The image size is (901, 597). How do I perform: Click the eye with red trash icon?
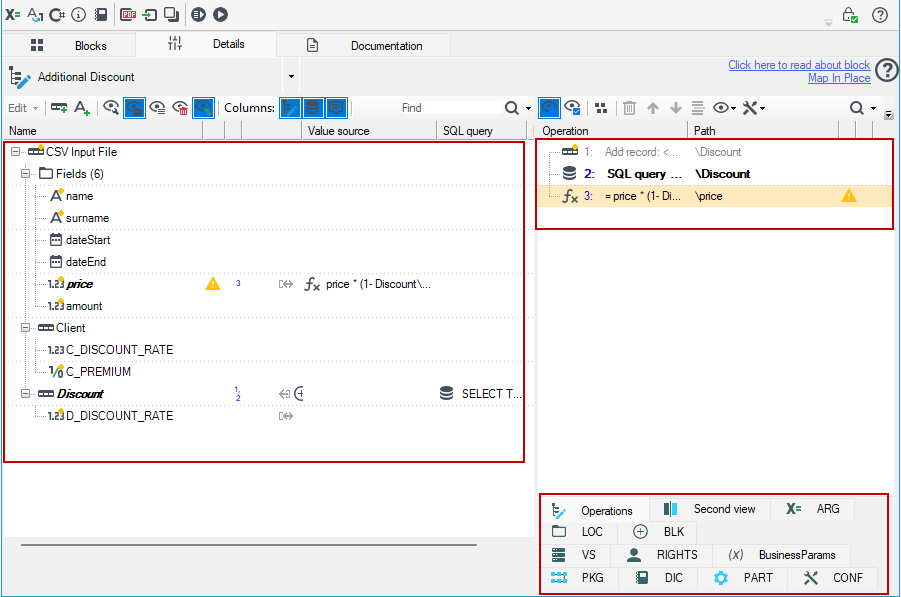click(180, 108)
